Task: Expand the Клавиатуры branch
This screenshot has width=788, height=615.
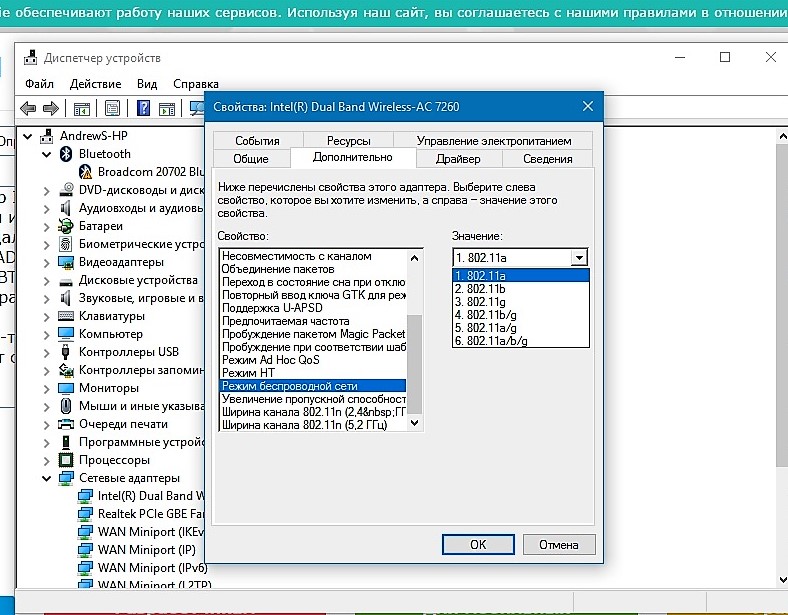Action: pyautogui.click(x=46, y=317)
